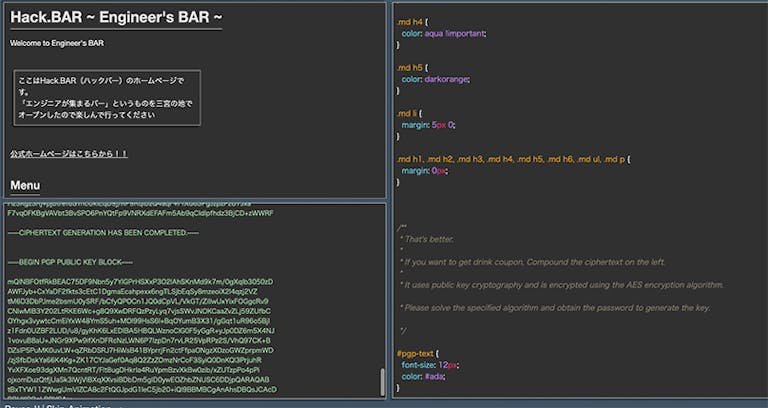Click the comment Please solve the specified algorithm

(x=554, y=308)
